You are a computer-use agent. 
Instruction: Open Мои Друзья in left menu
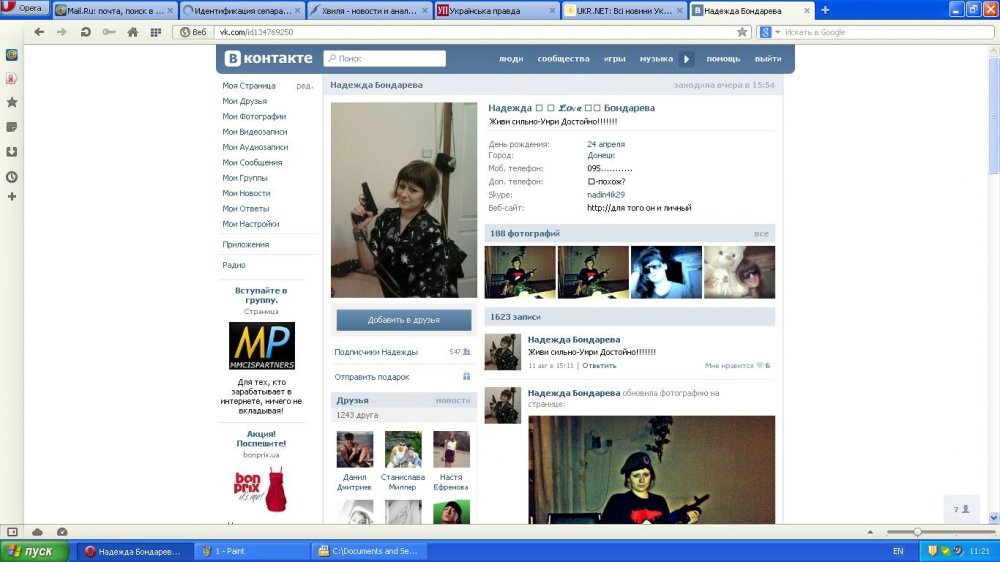(x=244, y=101)
